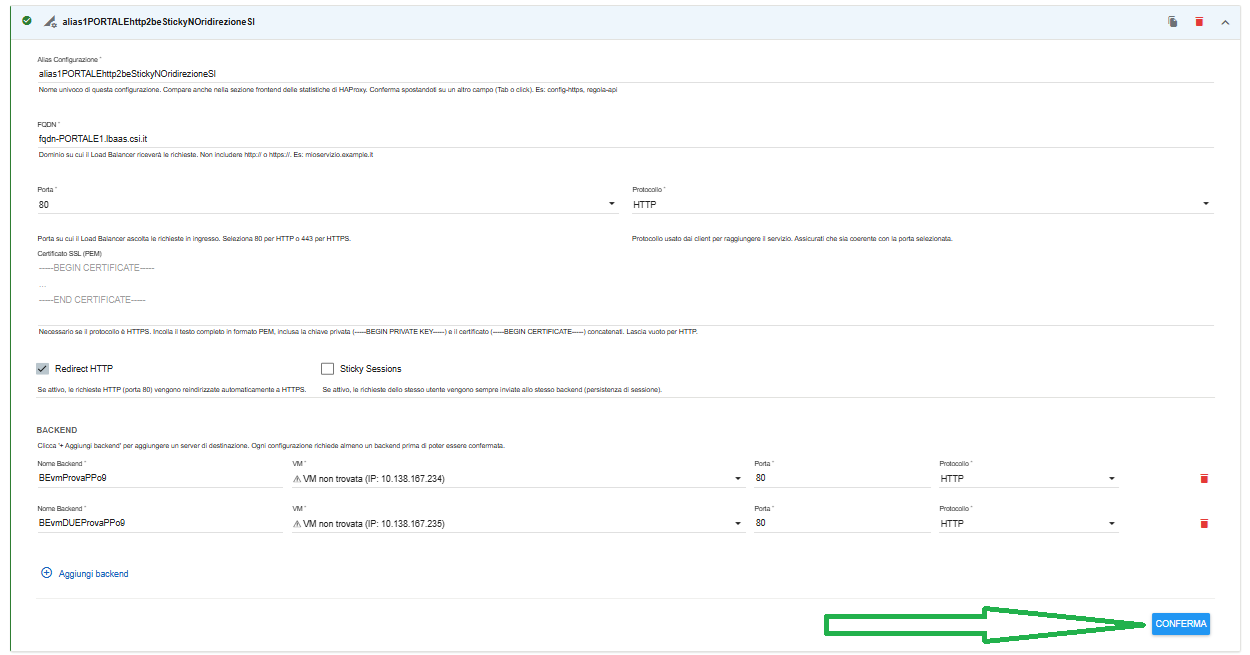Click the BACKEND section heading
Image resolution: width=1250 pixels, height=655 pixels.
coord(57,430)
